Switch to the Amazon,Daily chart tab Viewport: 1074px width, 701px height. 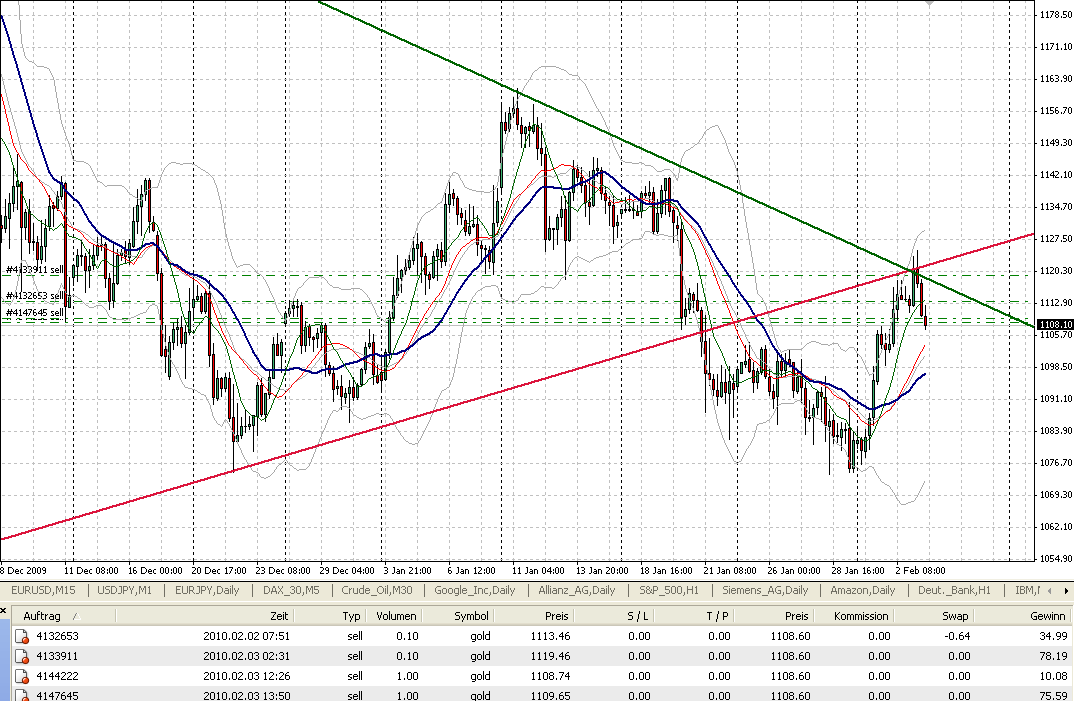(863, 590)
